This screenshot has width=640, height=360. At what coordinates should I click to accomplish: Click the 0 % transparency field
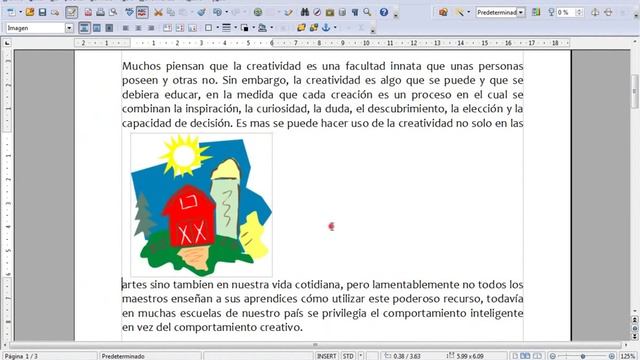(x=566, y=12)
